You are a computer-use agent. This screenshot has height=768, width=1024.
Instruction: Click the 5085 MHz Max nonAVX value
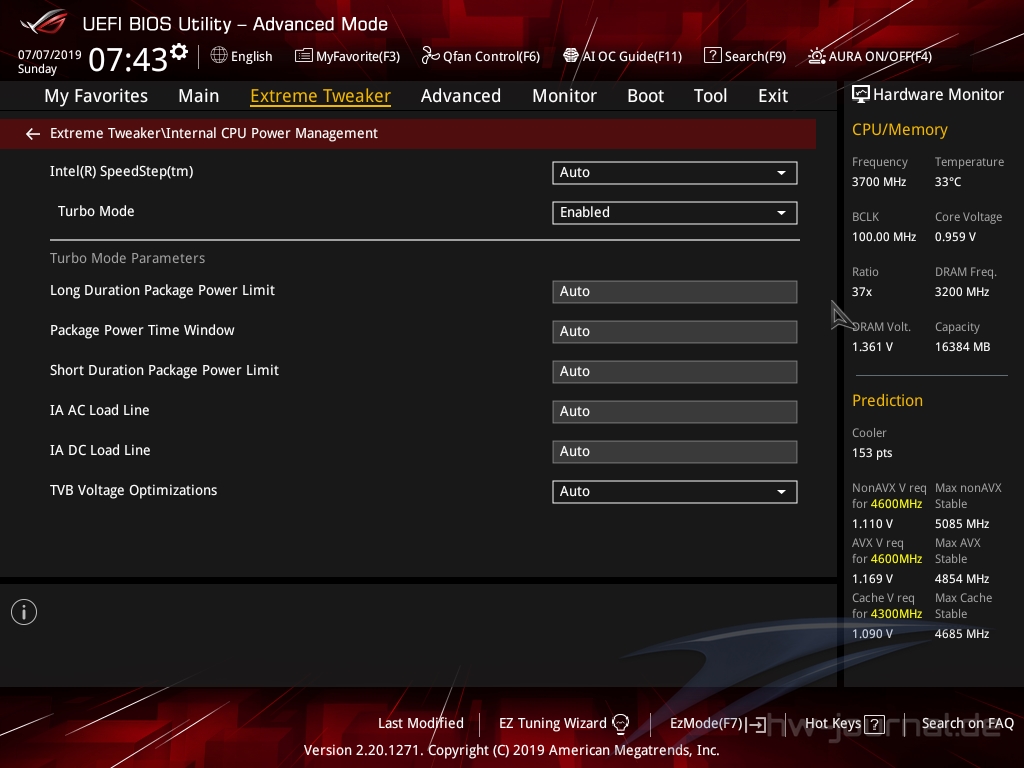click(x=961, y=524)
